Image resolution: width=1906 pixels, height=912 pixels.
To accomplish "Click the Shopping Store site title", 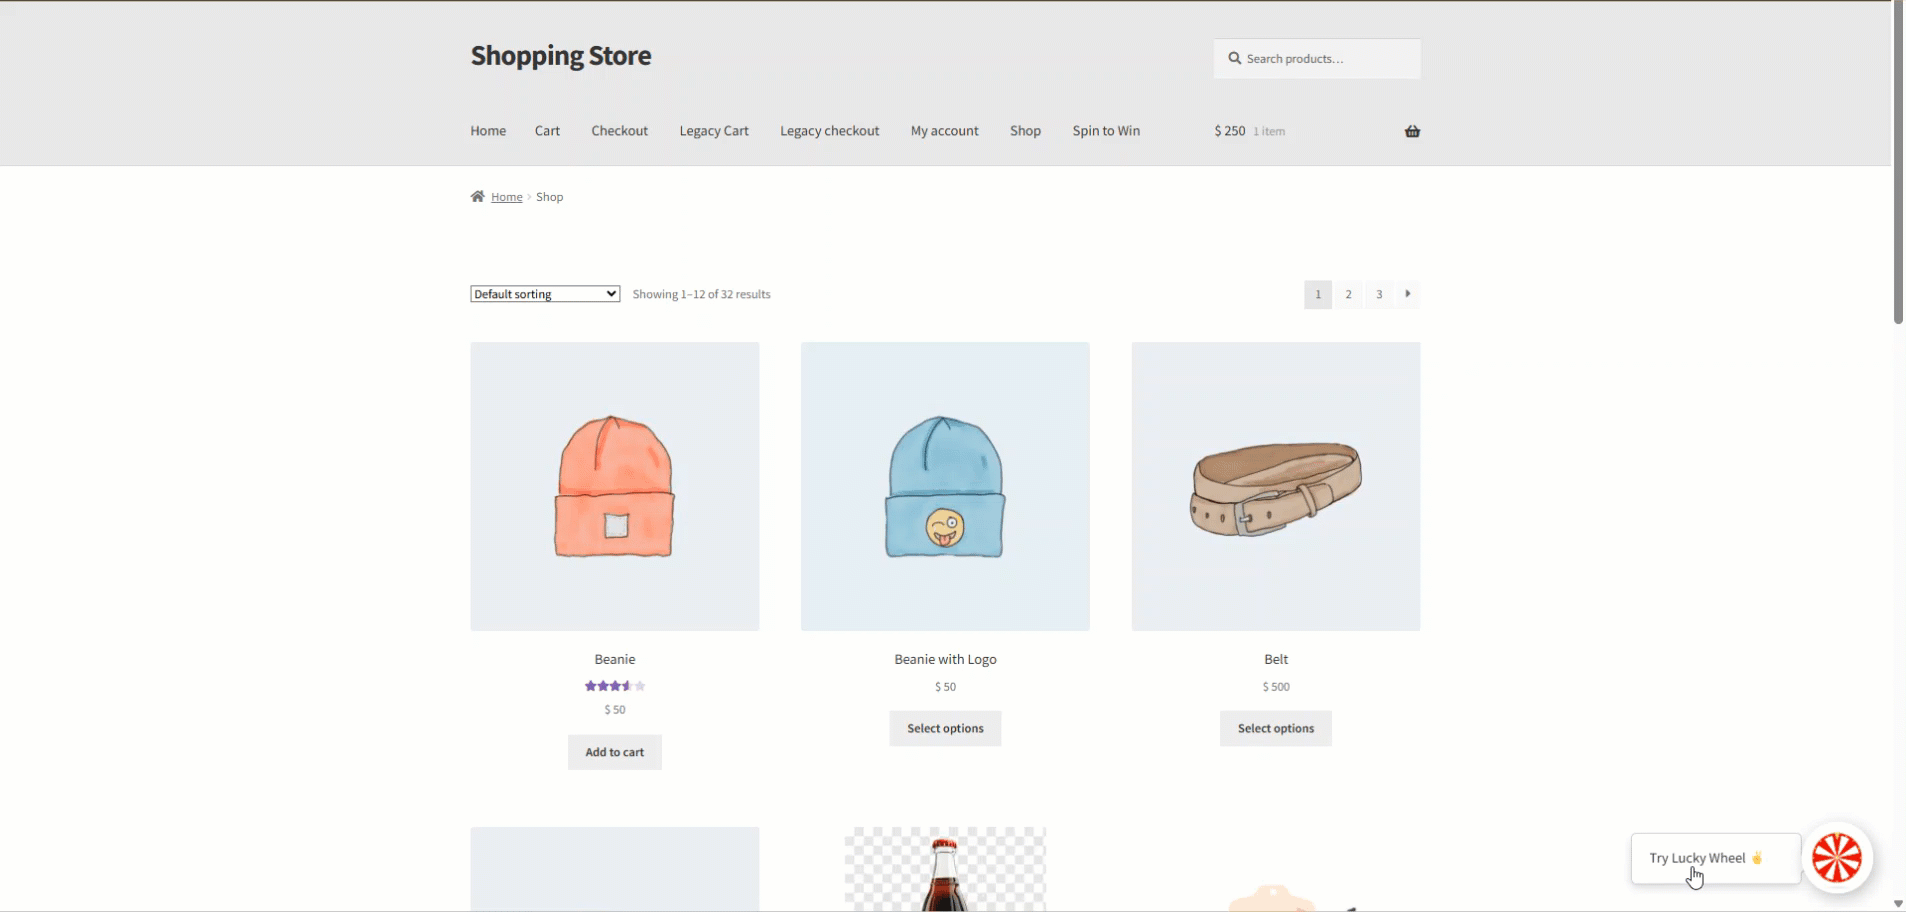I will 560,56.
